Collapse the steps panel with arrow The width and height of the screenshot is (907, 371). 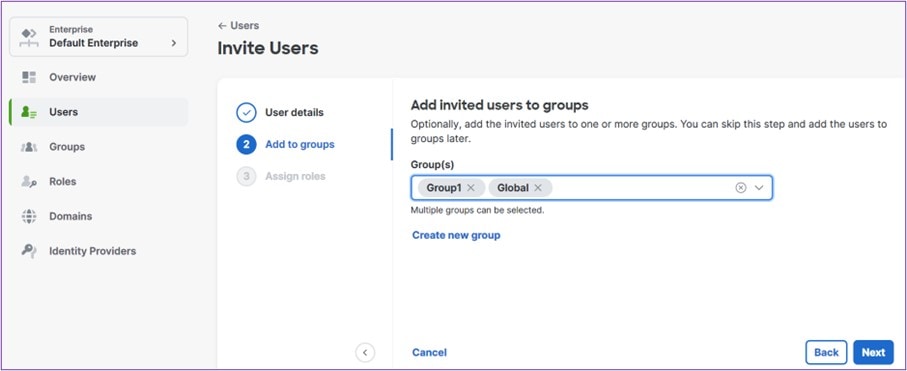tap(365, 352)
